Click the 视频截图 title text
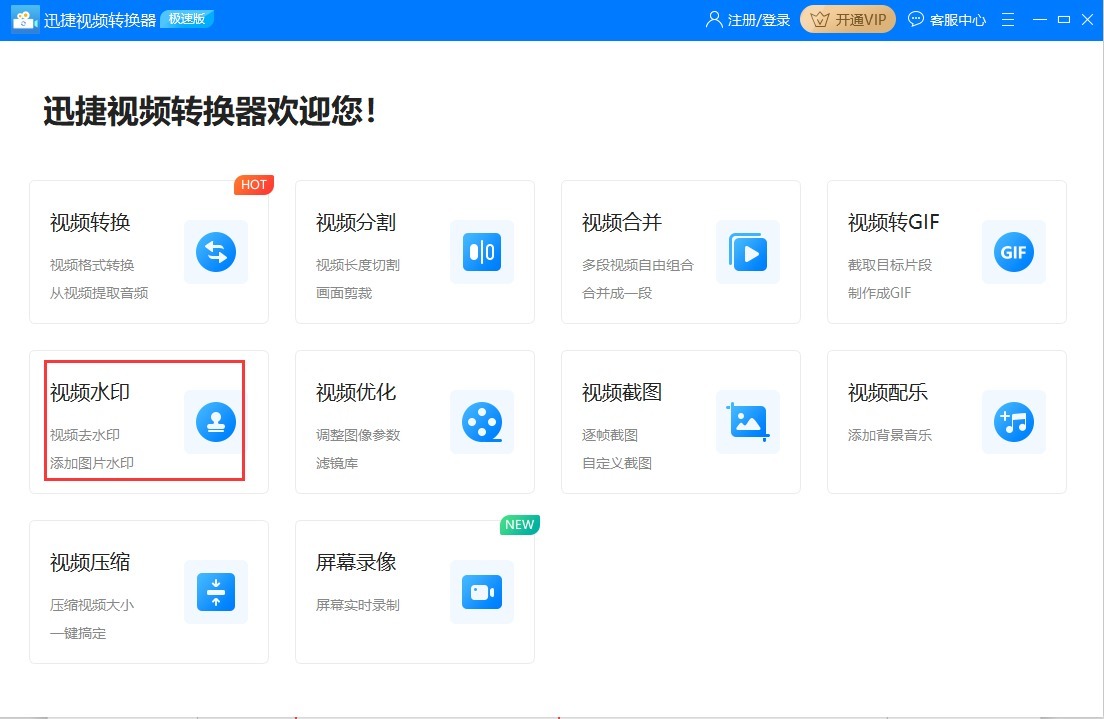 click(622, 392)
